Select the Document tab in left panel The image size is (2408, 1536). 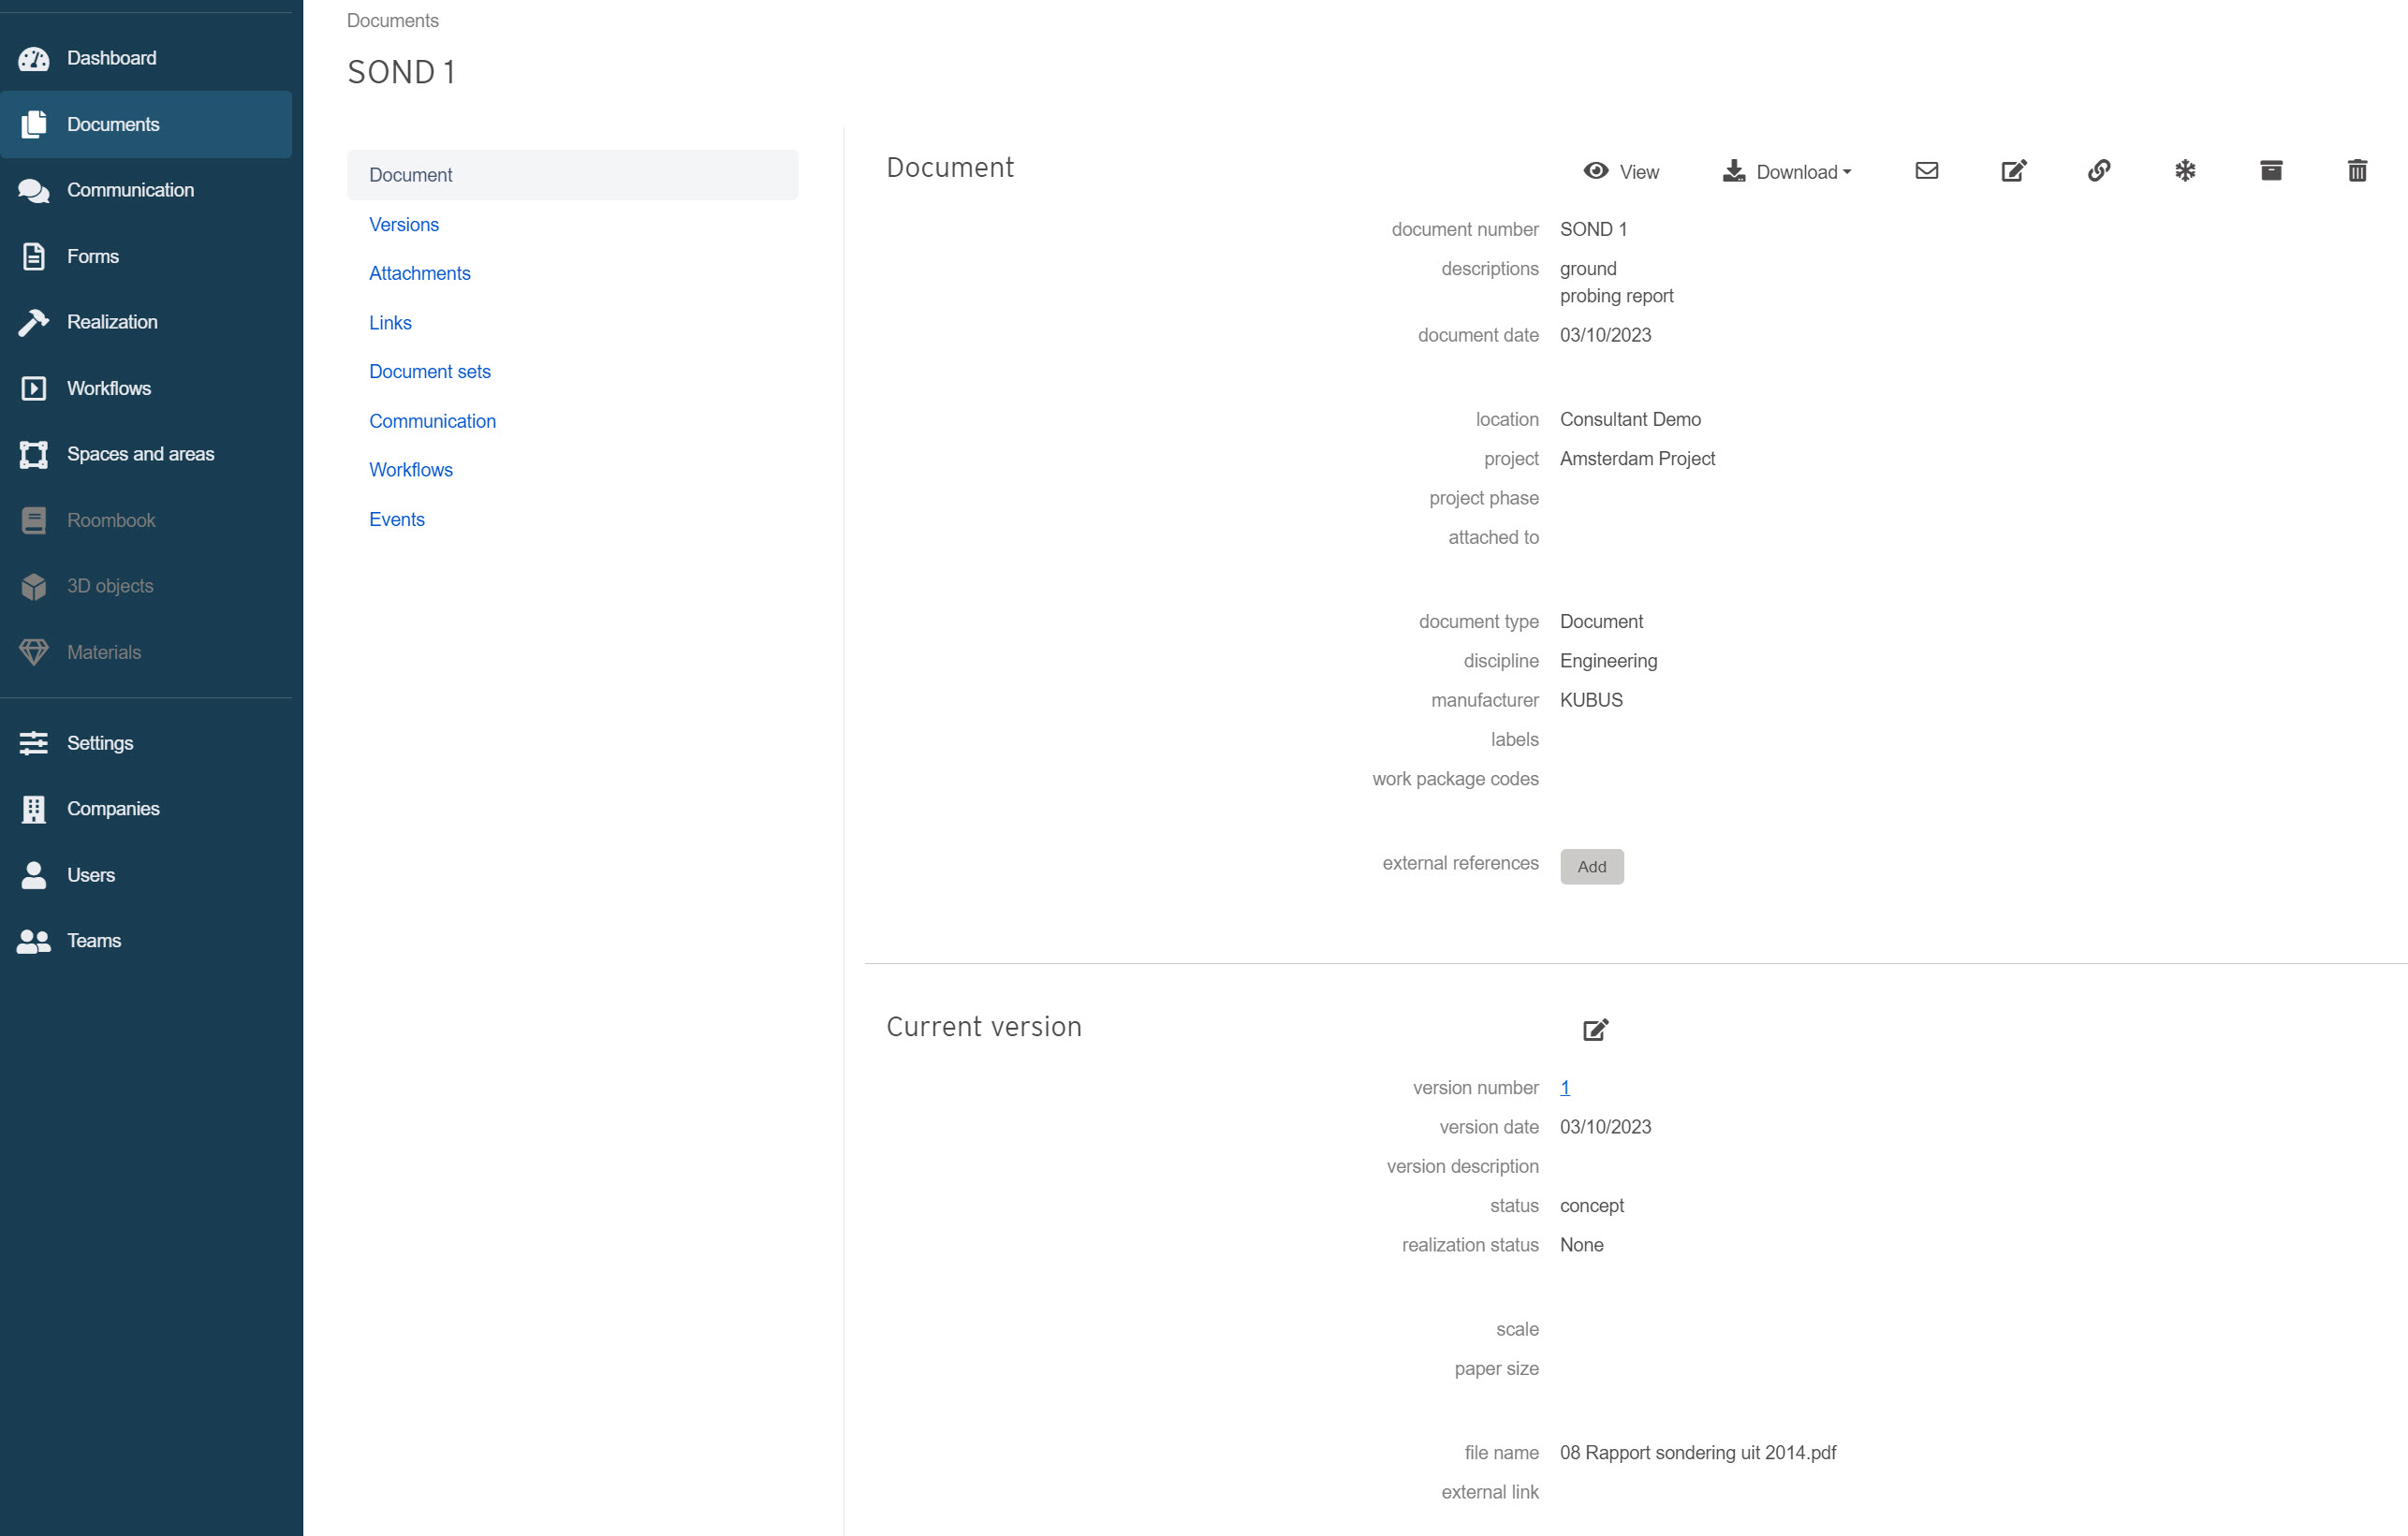coord(572,175)
